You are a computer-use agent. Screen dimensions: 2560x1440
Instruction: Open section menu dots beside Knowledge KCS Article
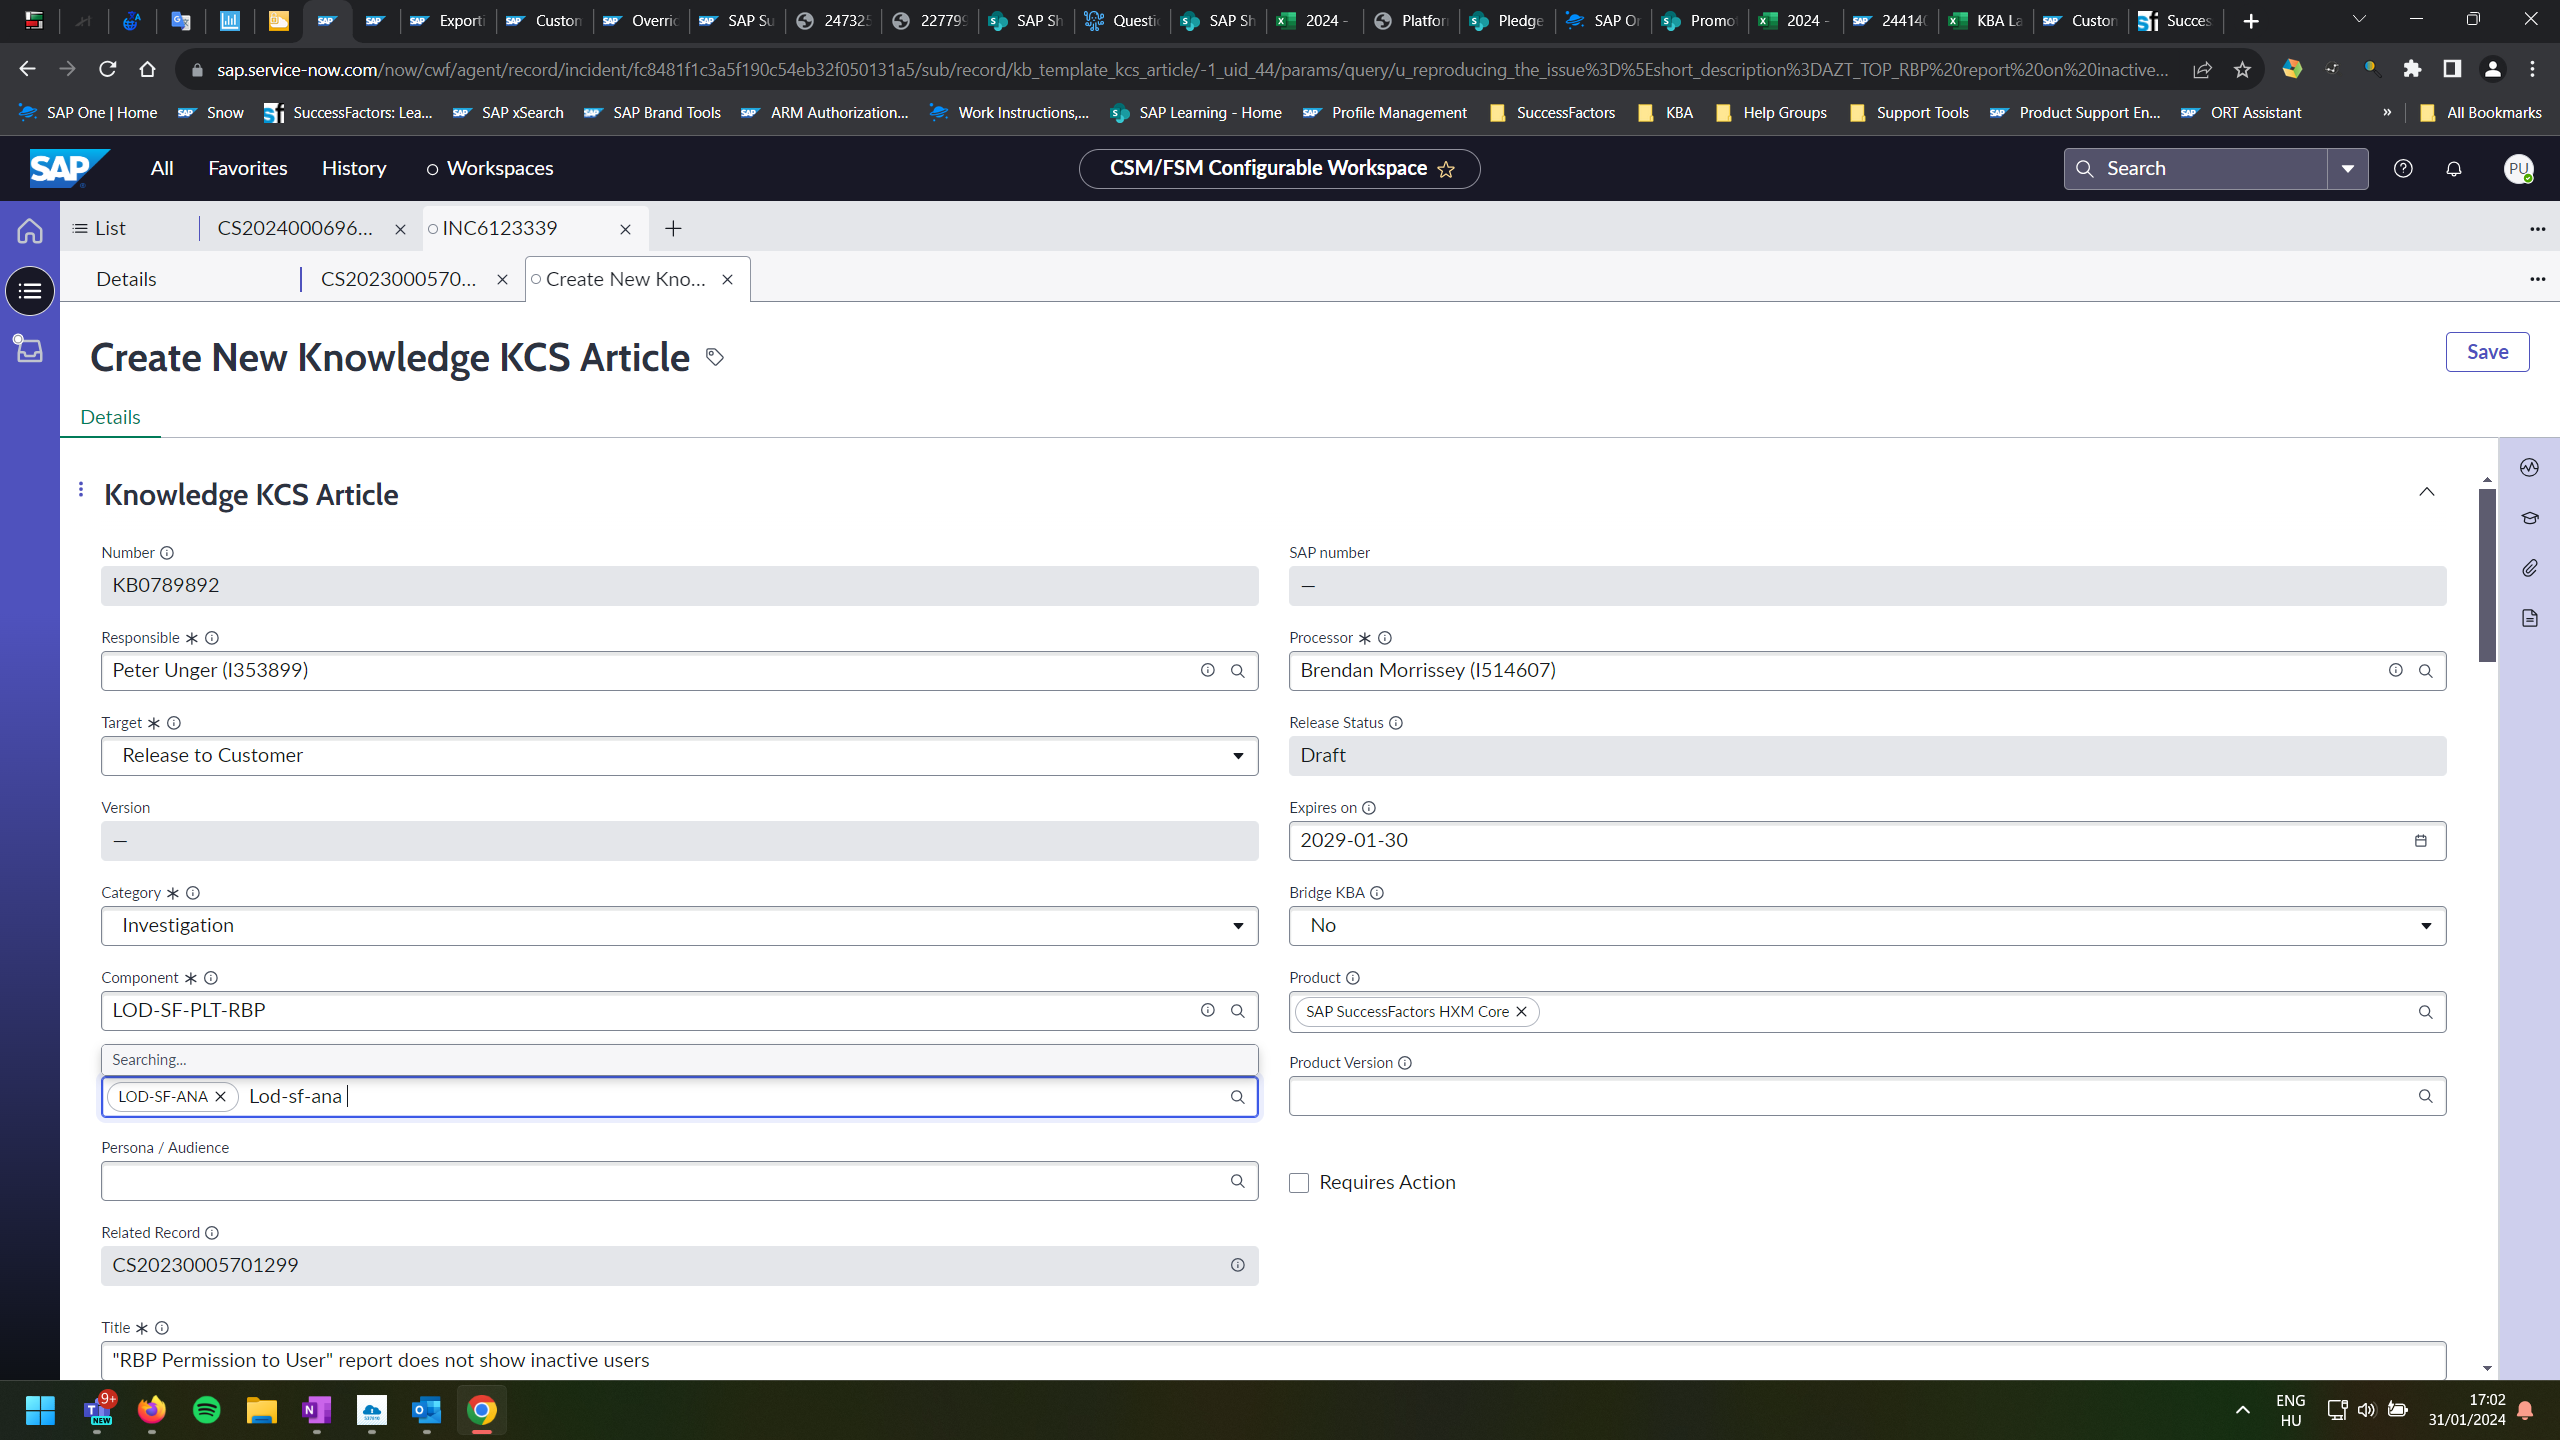click(x=81, y=490)
